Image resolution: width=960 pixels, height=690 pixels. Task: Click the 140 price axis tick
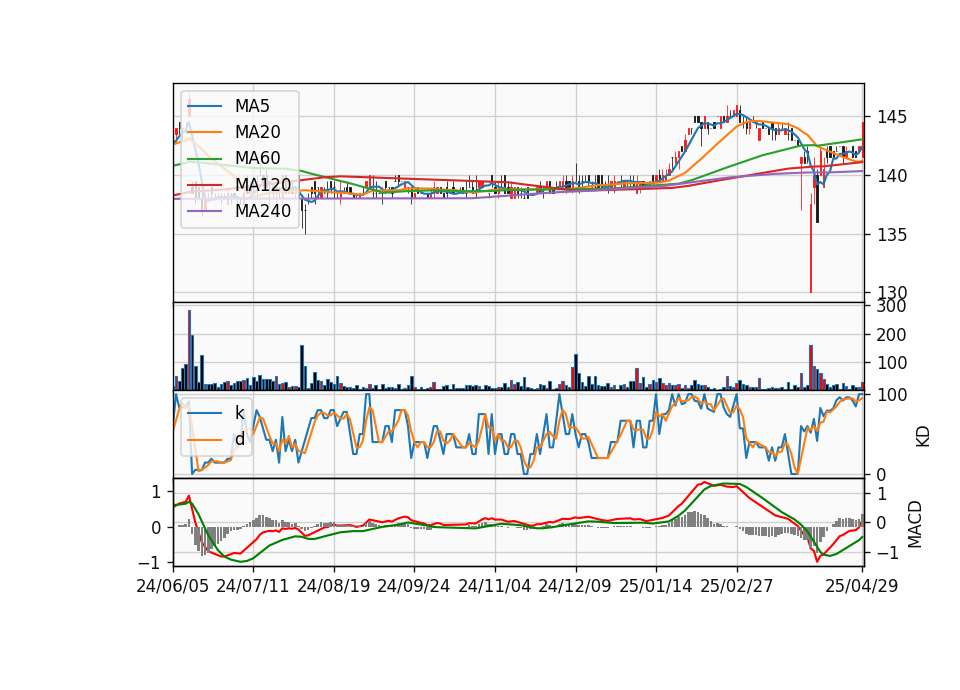pos(892,176)
